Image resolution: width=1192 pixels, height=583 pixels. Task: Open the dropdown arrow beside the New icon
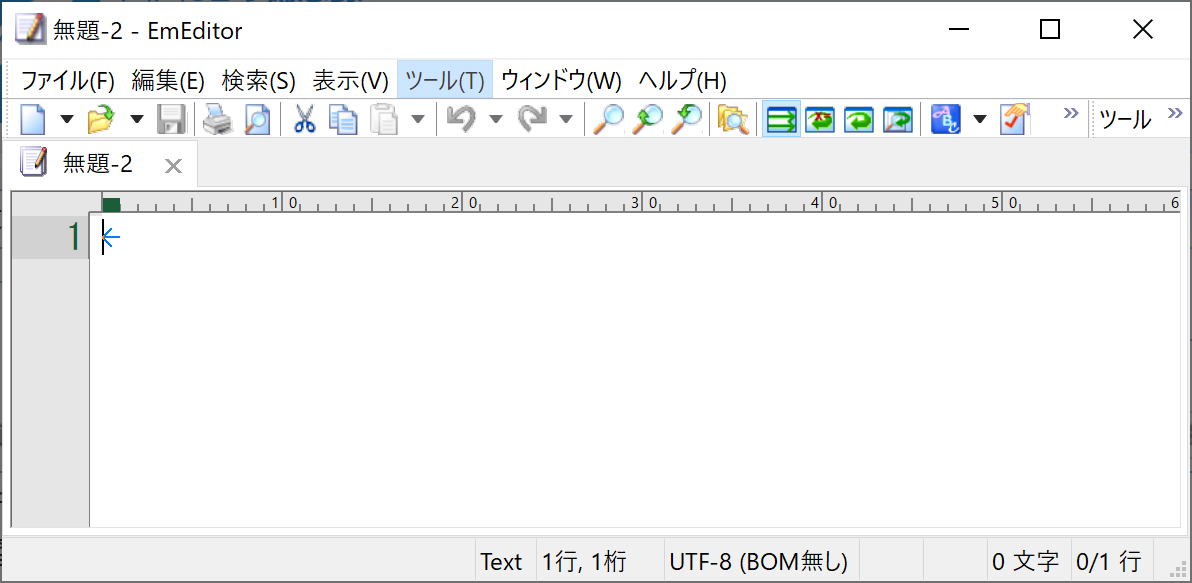[x=68, y=119]
